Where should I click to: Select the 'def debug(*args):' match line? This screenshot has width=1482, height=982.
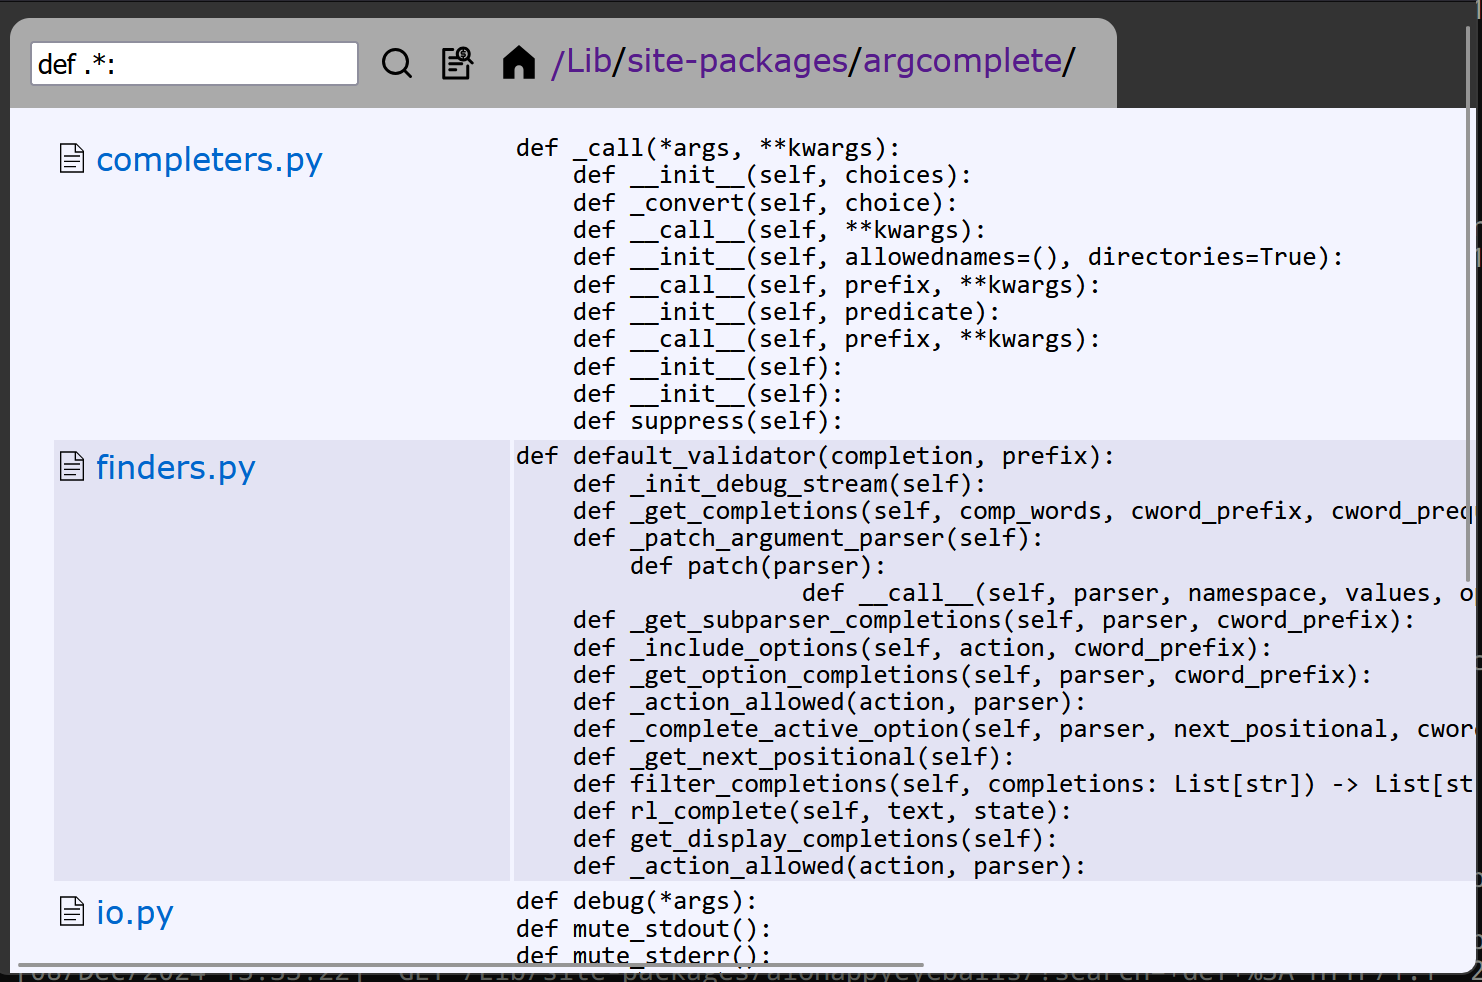pyautogui.click(x=636, y=901)
